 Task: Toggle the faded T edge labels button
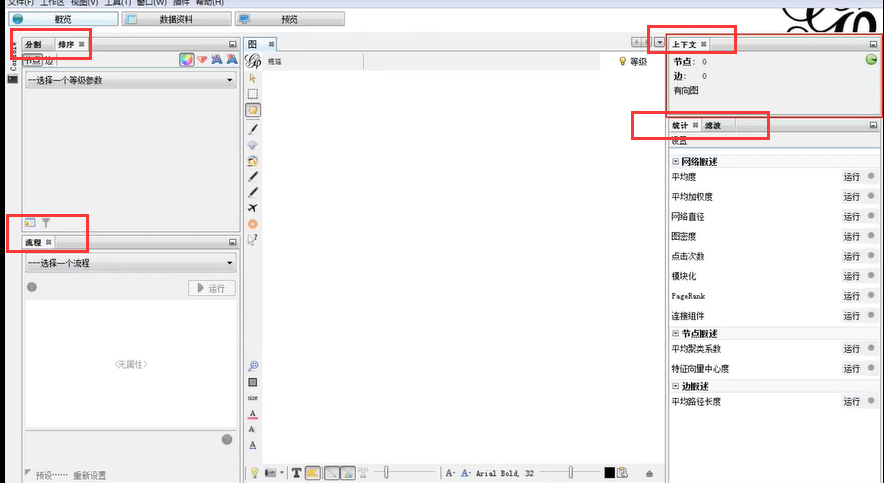[363, 473]
